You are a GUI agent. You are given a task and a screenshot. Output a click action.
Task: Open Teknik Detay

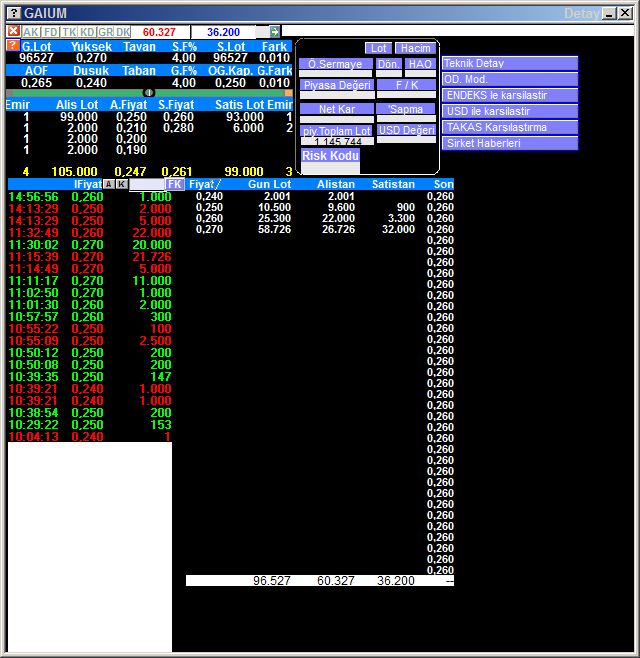510,63
